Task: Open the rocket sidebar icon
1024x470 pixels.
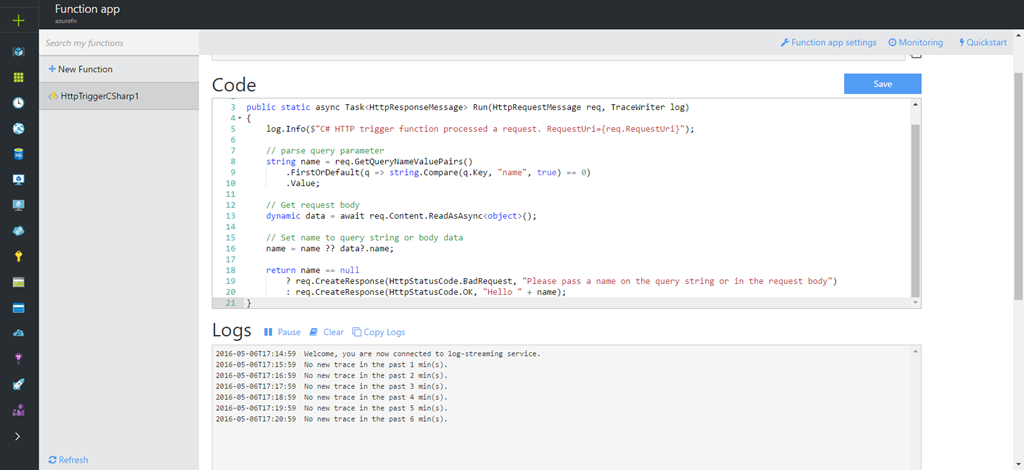Action: coord(18,384)
